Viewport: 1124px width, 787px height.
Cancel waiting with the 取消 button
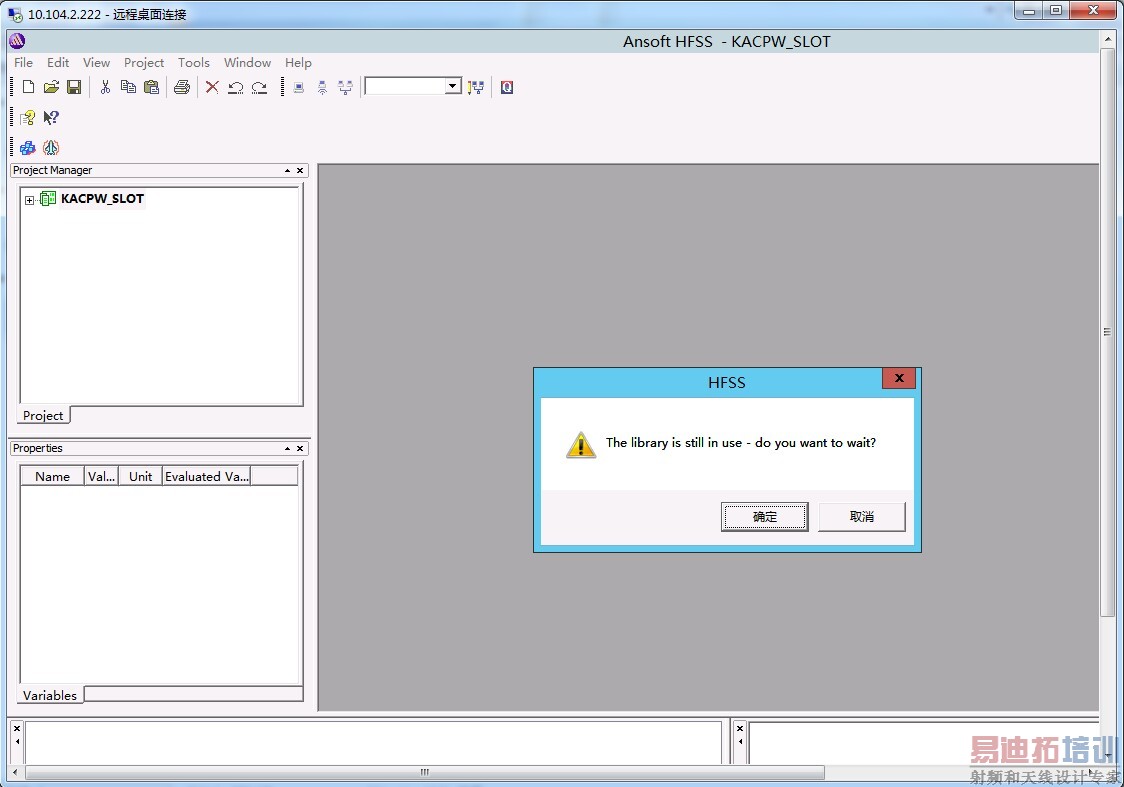pyautogui.click(x=862, y=517)
